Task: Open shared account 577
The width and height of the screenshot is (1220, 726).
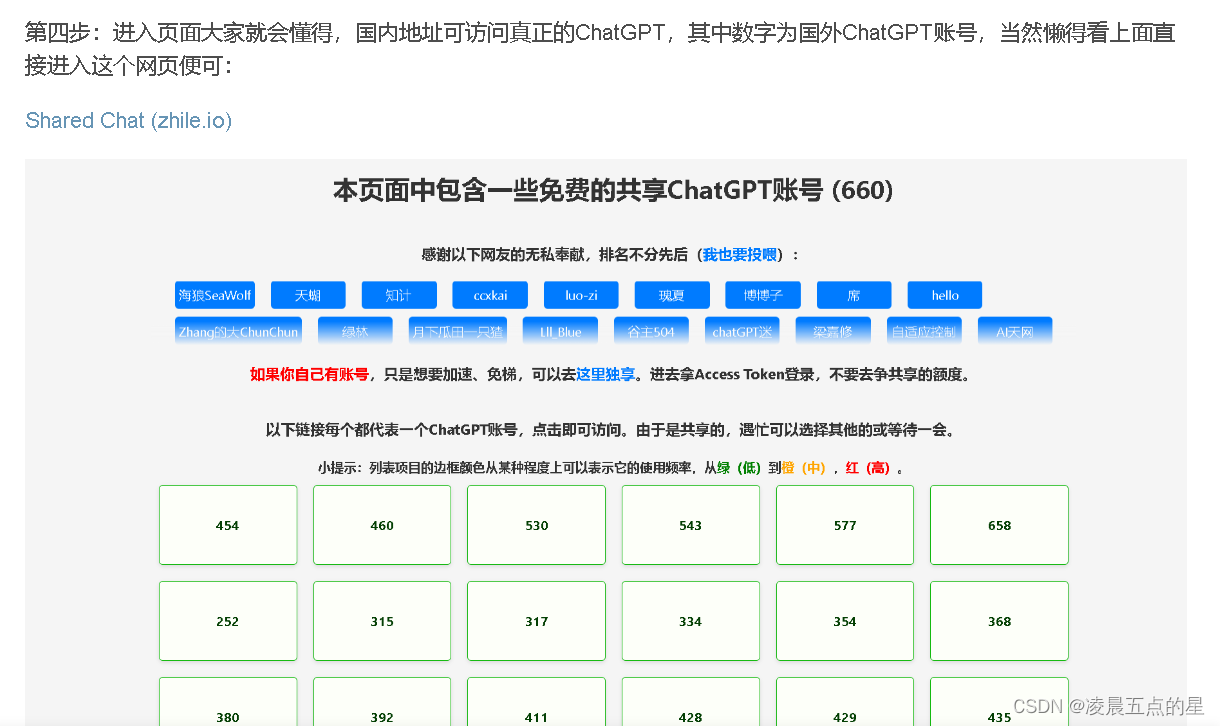Action: pyautogui.click(x=845, y=525)
